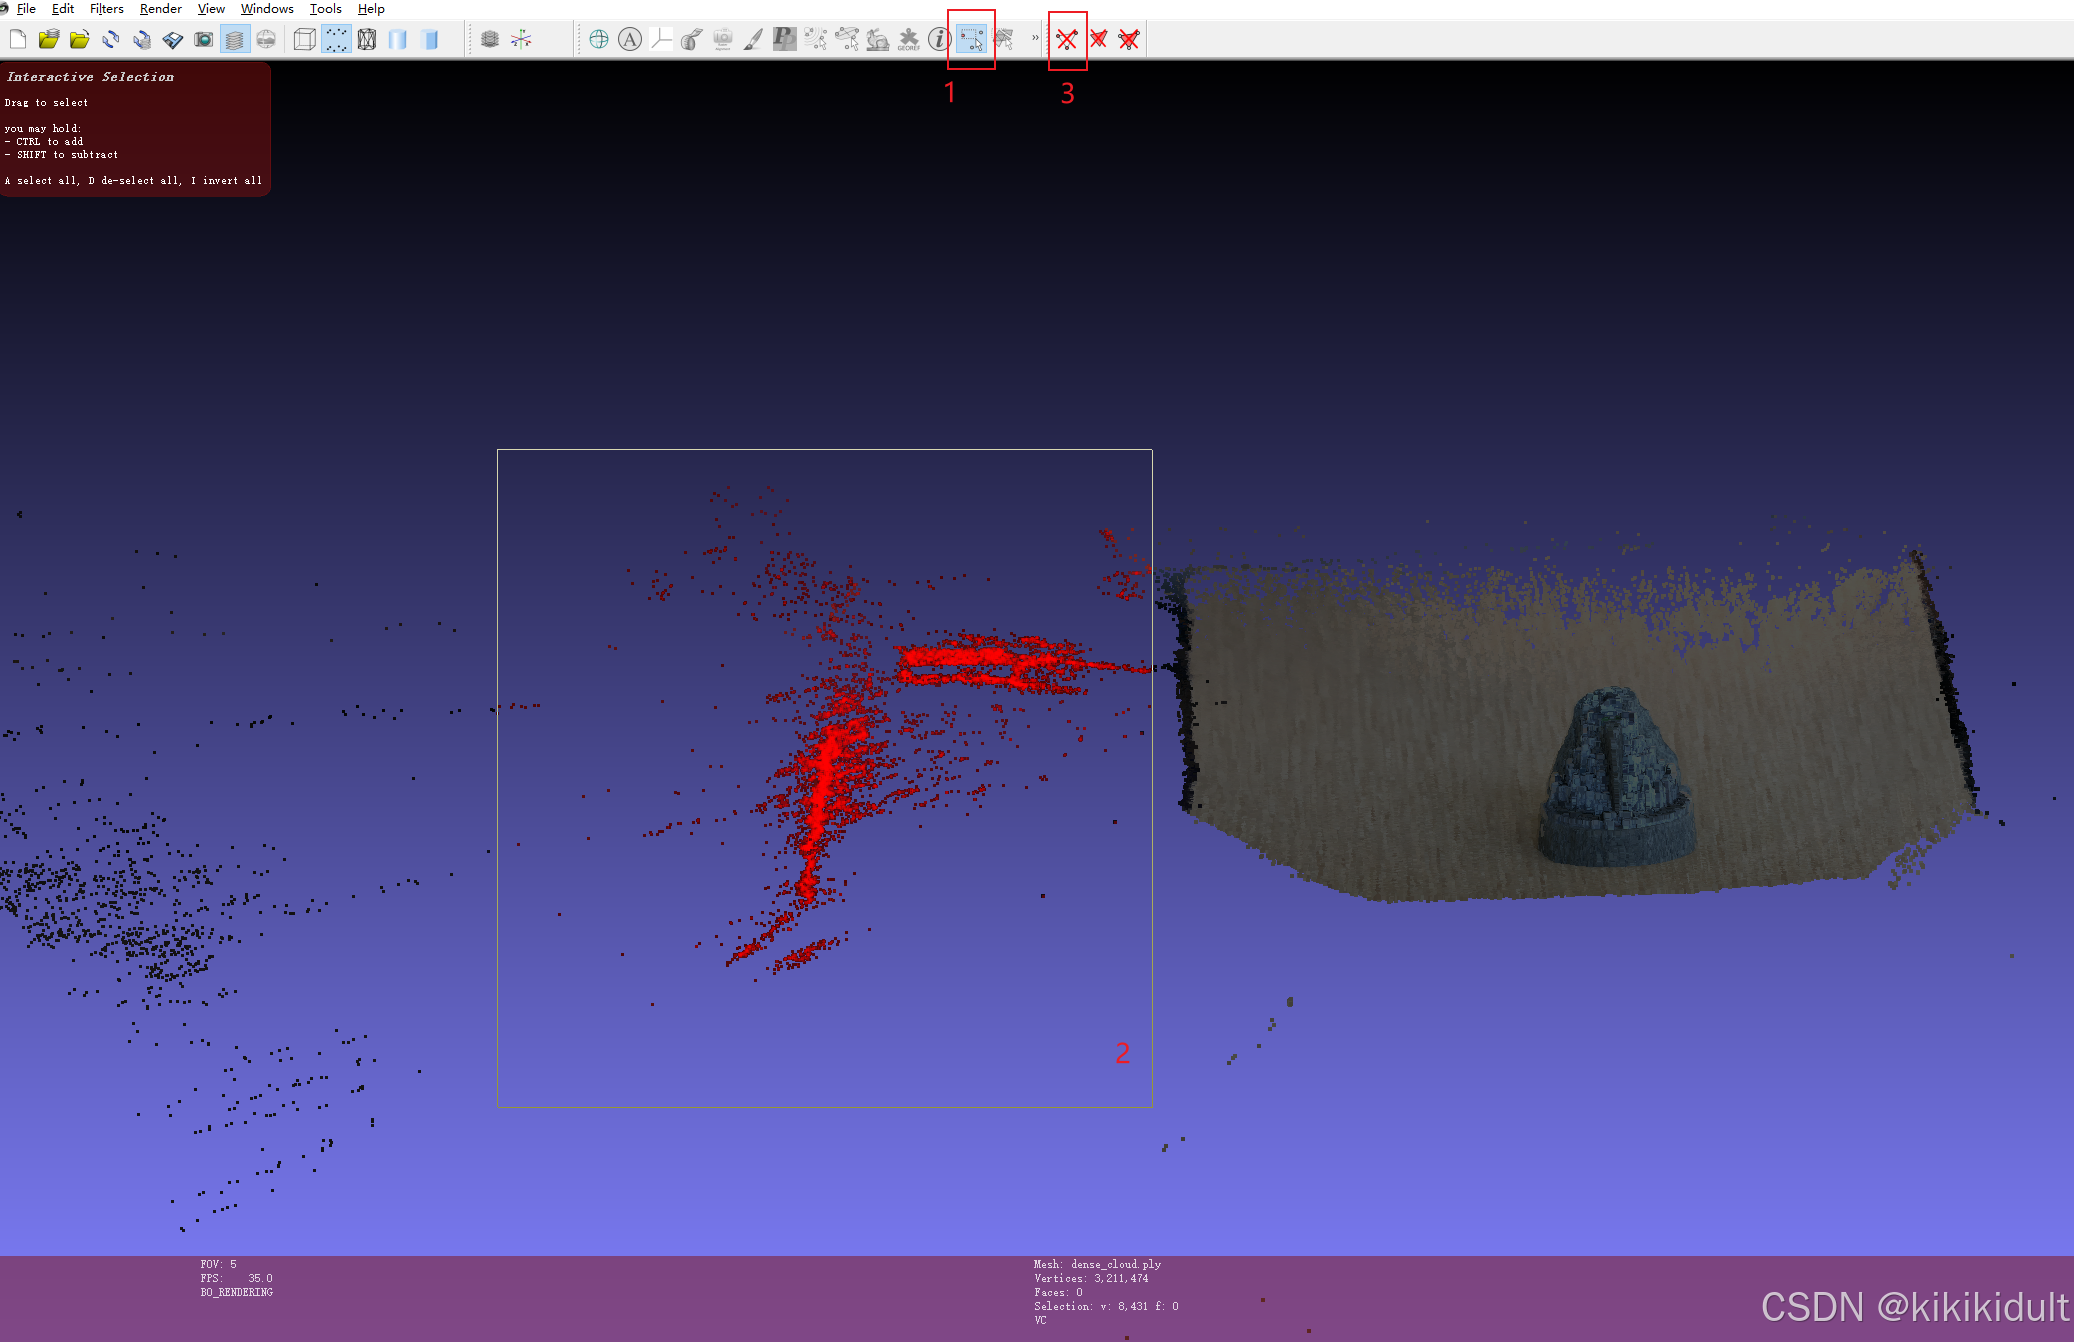Activate the Select Vertices rectangle tool
The image size is (2074, 1342).
tap(971, 39)
